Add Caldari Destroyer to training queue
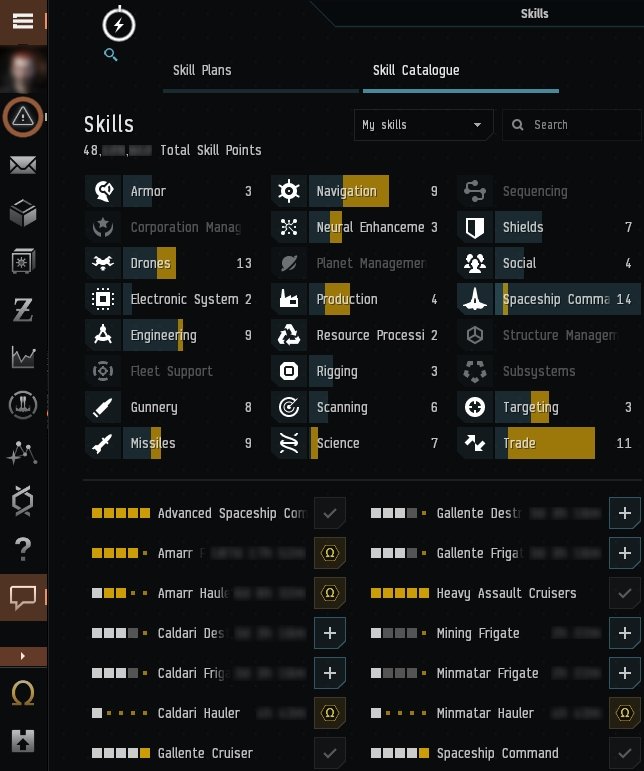Screen dimensions: 644x771 329,633
